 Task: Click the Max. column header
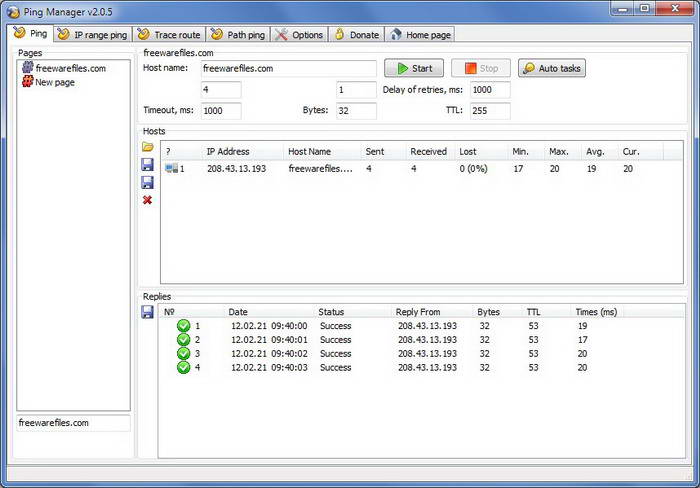point(563,151)
